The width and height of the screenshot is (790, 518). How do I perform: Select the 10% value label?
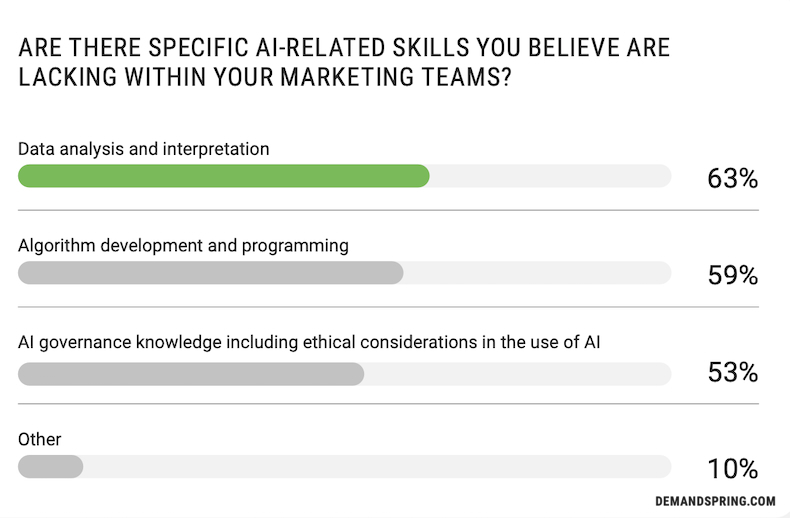click(733, 469)
